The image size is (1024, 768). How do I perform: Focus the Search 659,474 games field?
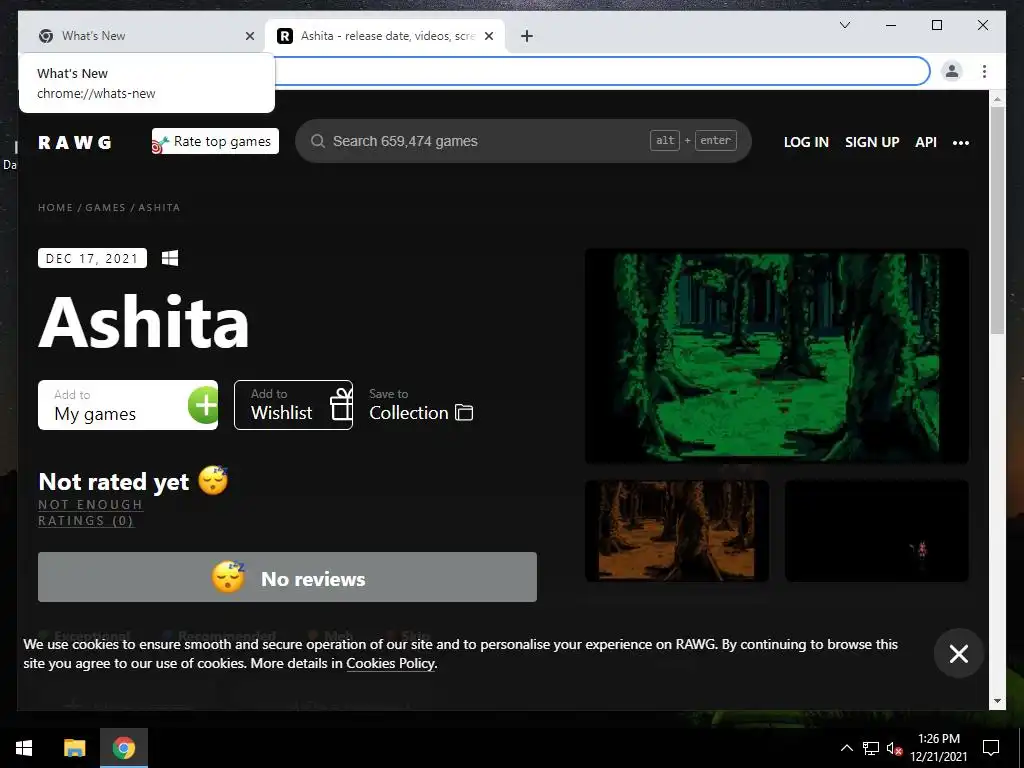[x=523, y=141]
